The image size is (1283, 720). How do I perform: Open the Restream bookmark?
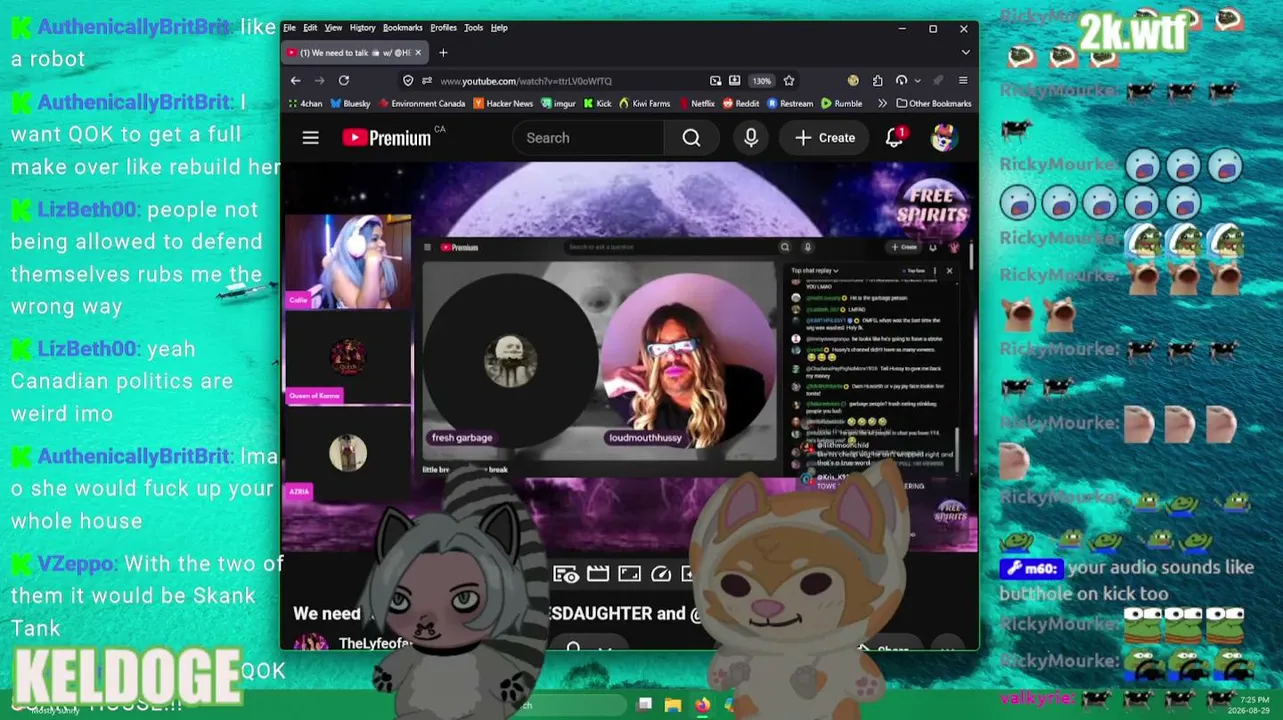click(x=790, y=103)
